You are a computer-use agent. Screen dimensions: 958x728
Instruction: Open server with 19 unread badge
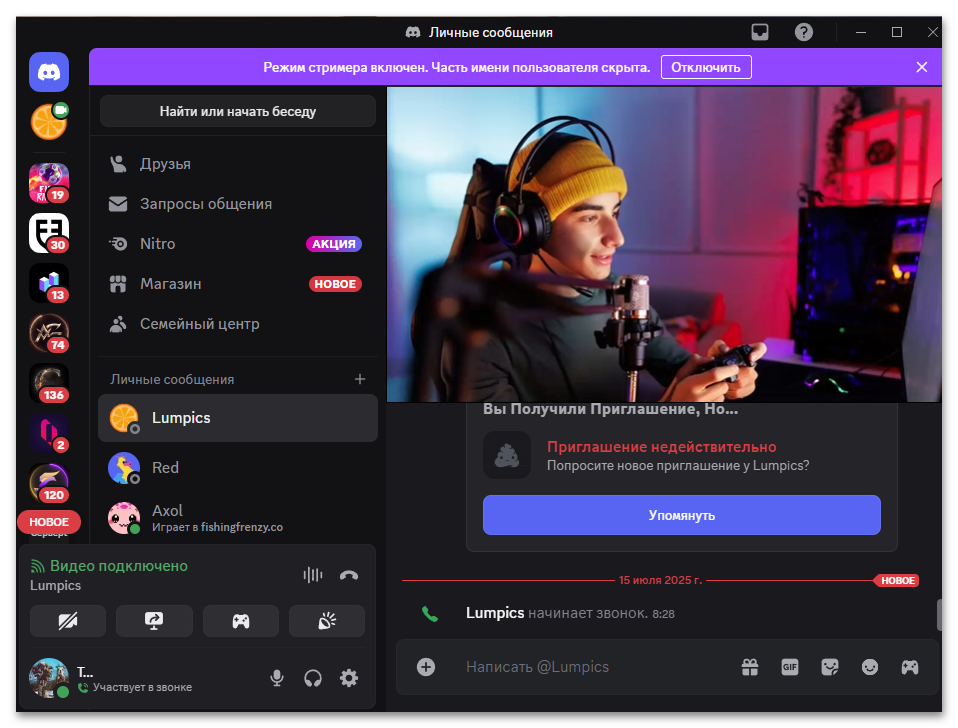[x=49, y=183]
